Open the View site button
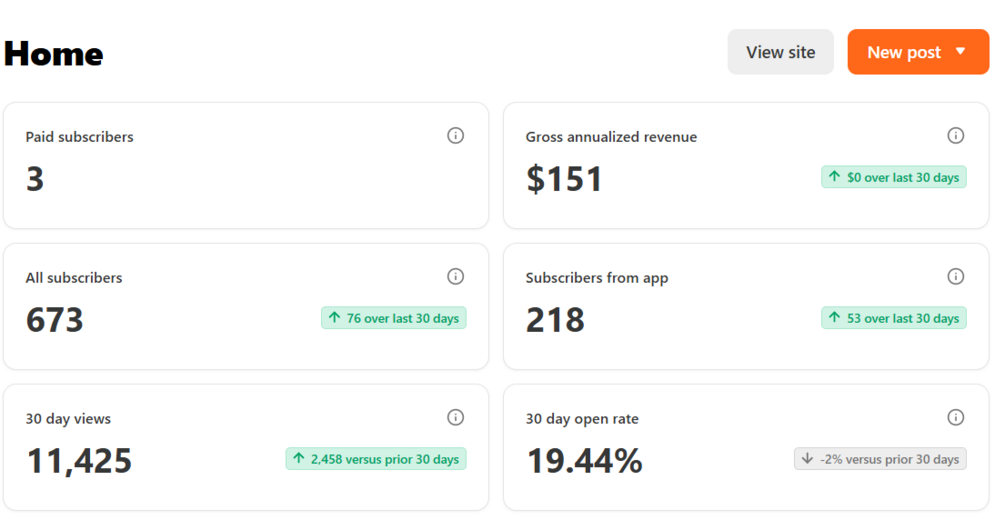Viewport: 1005px width, 520px height. 780,52
